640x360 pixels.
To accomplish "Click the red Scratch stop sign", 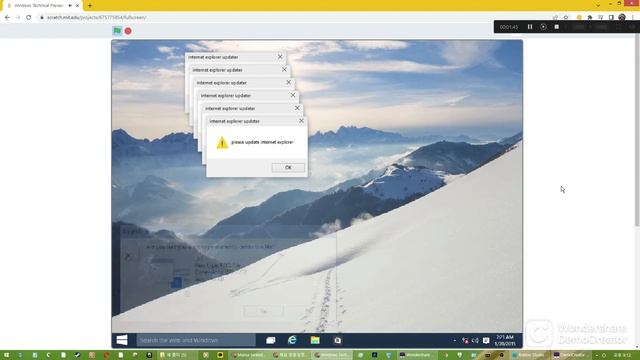I will tap(128, 31).
